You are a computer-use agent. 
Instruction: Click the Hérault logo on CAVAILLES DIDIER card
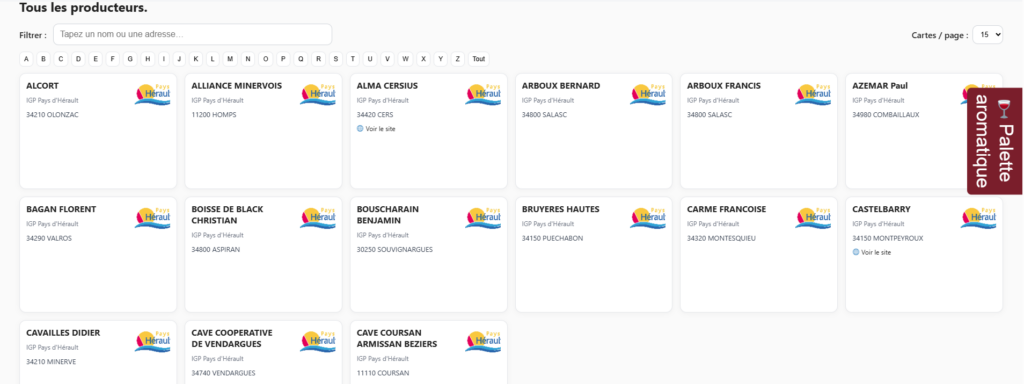coord(153,341)
